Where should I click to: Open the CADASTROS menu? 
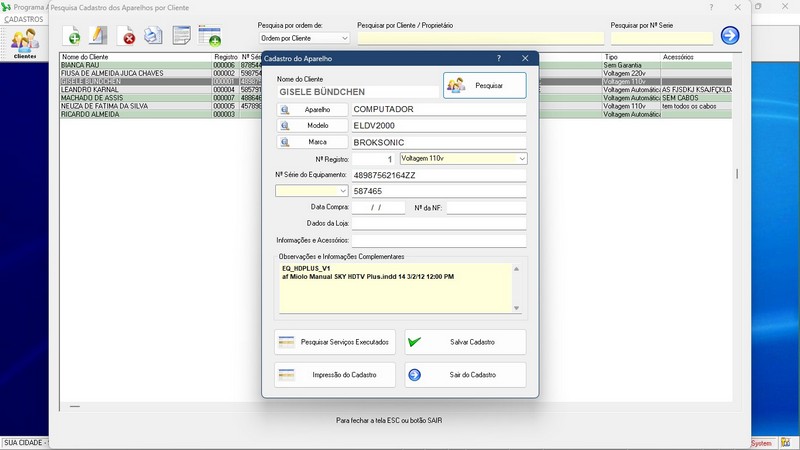coord(24,19)
